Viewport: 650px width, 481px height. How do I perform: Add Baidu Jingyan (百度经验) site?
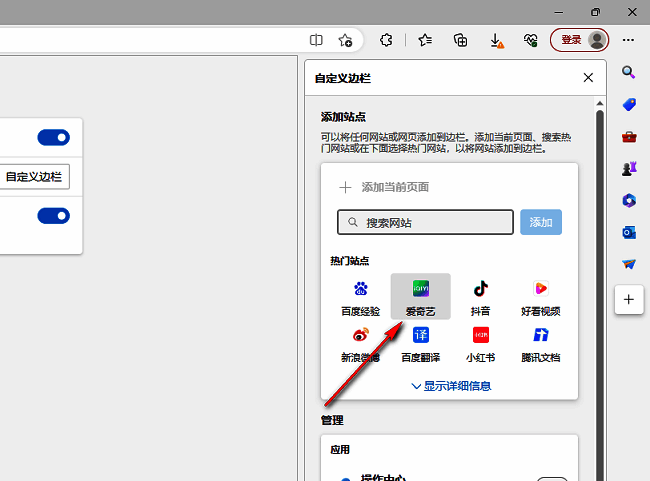point(360,296)
